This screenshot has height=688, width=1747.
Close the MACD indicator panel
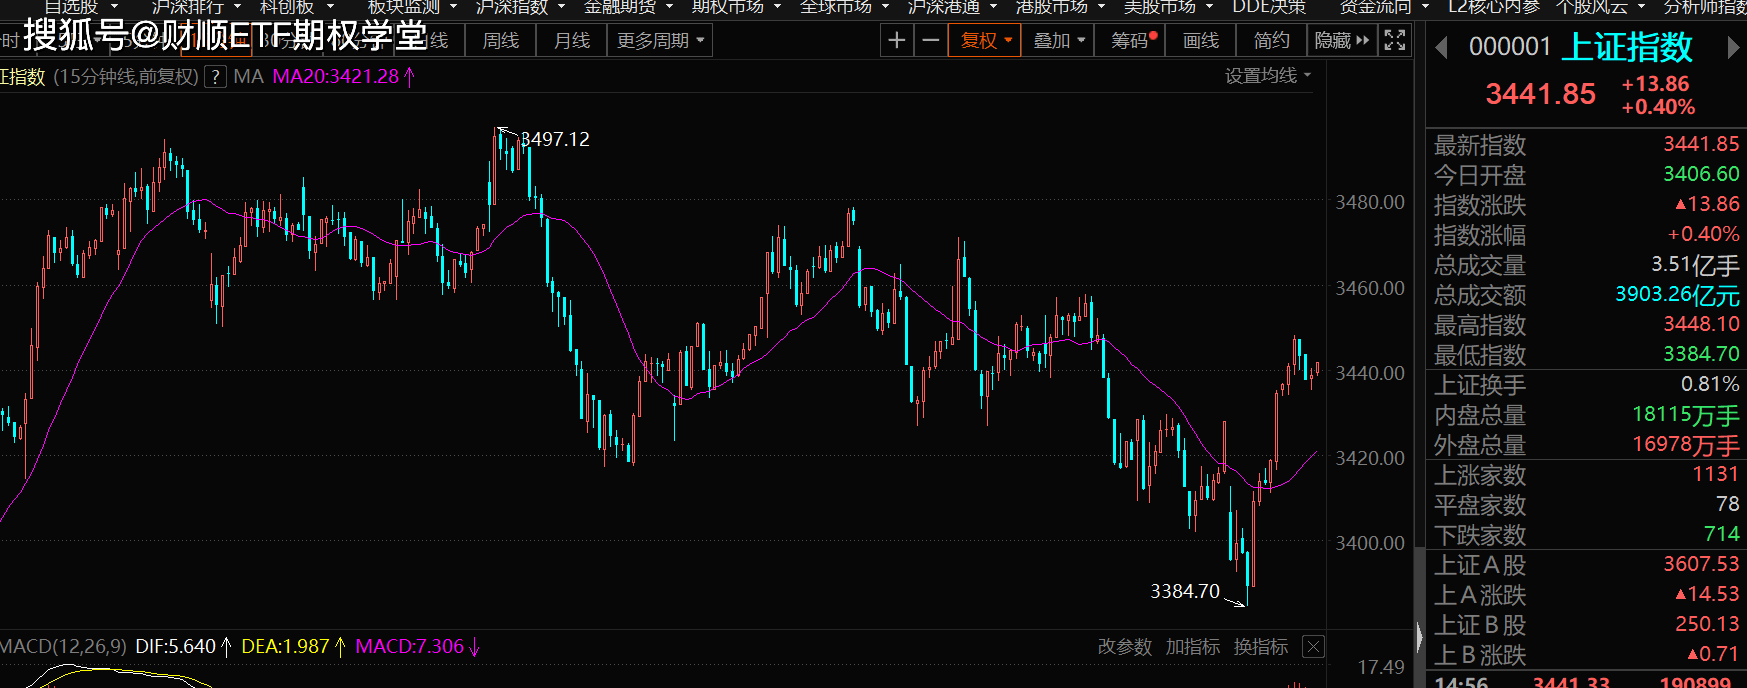(1314, 647)
